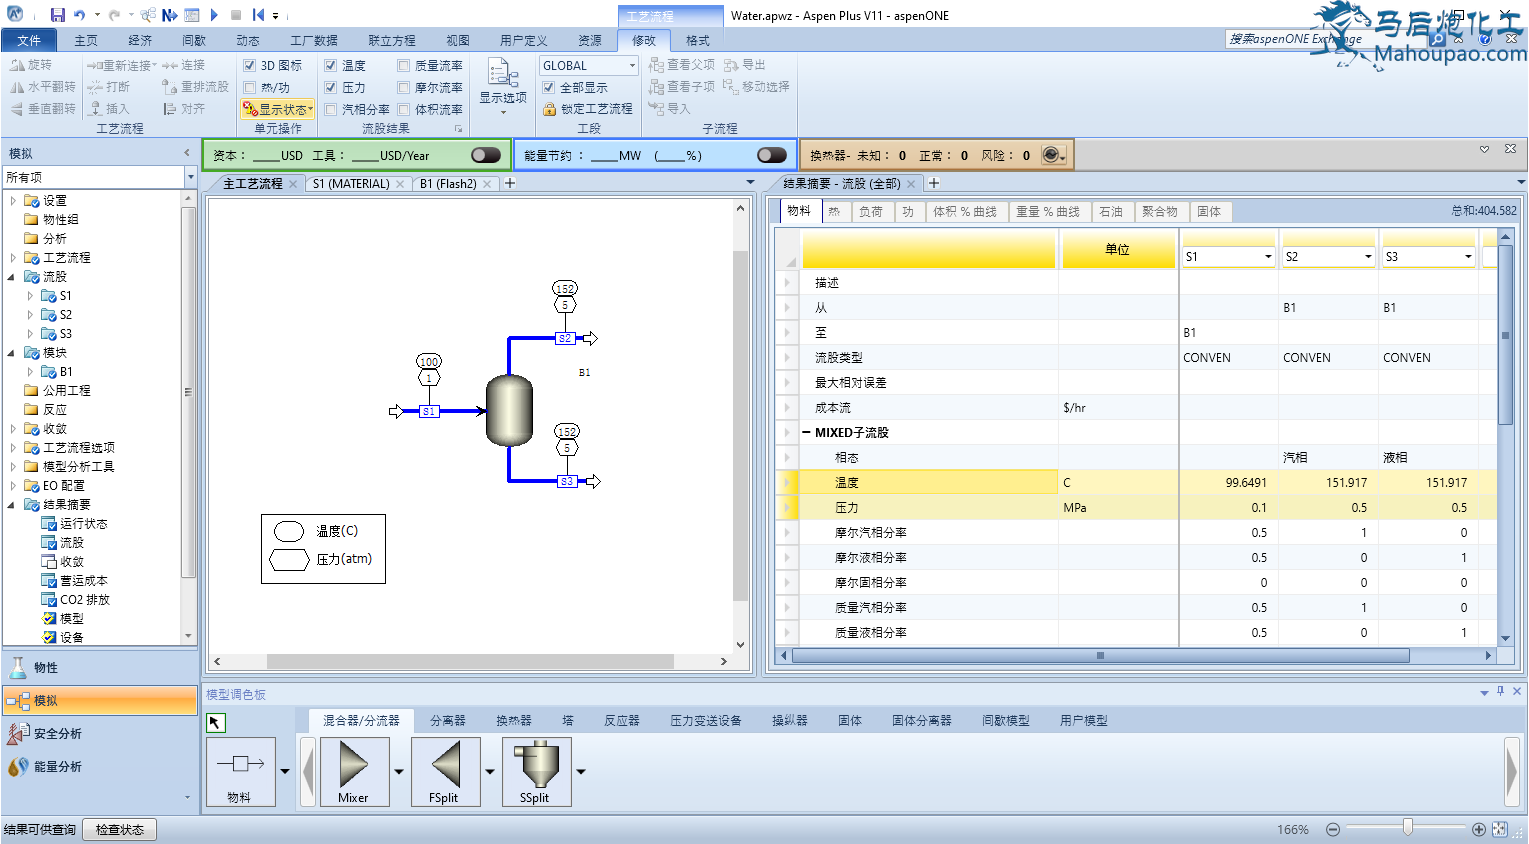Collapse the 模块 blocks tree node

pos(12,353)
